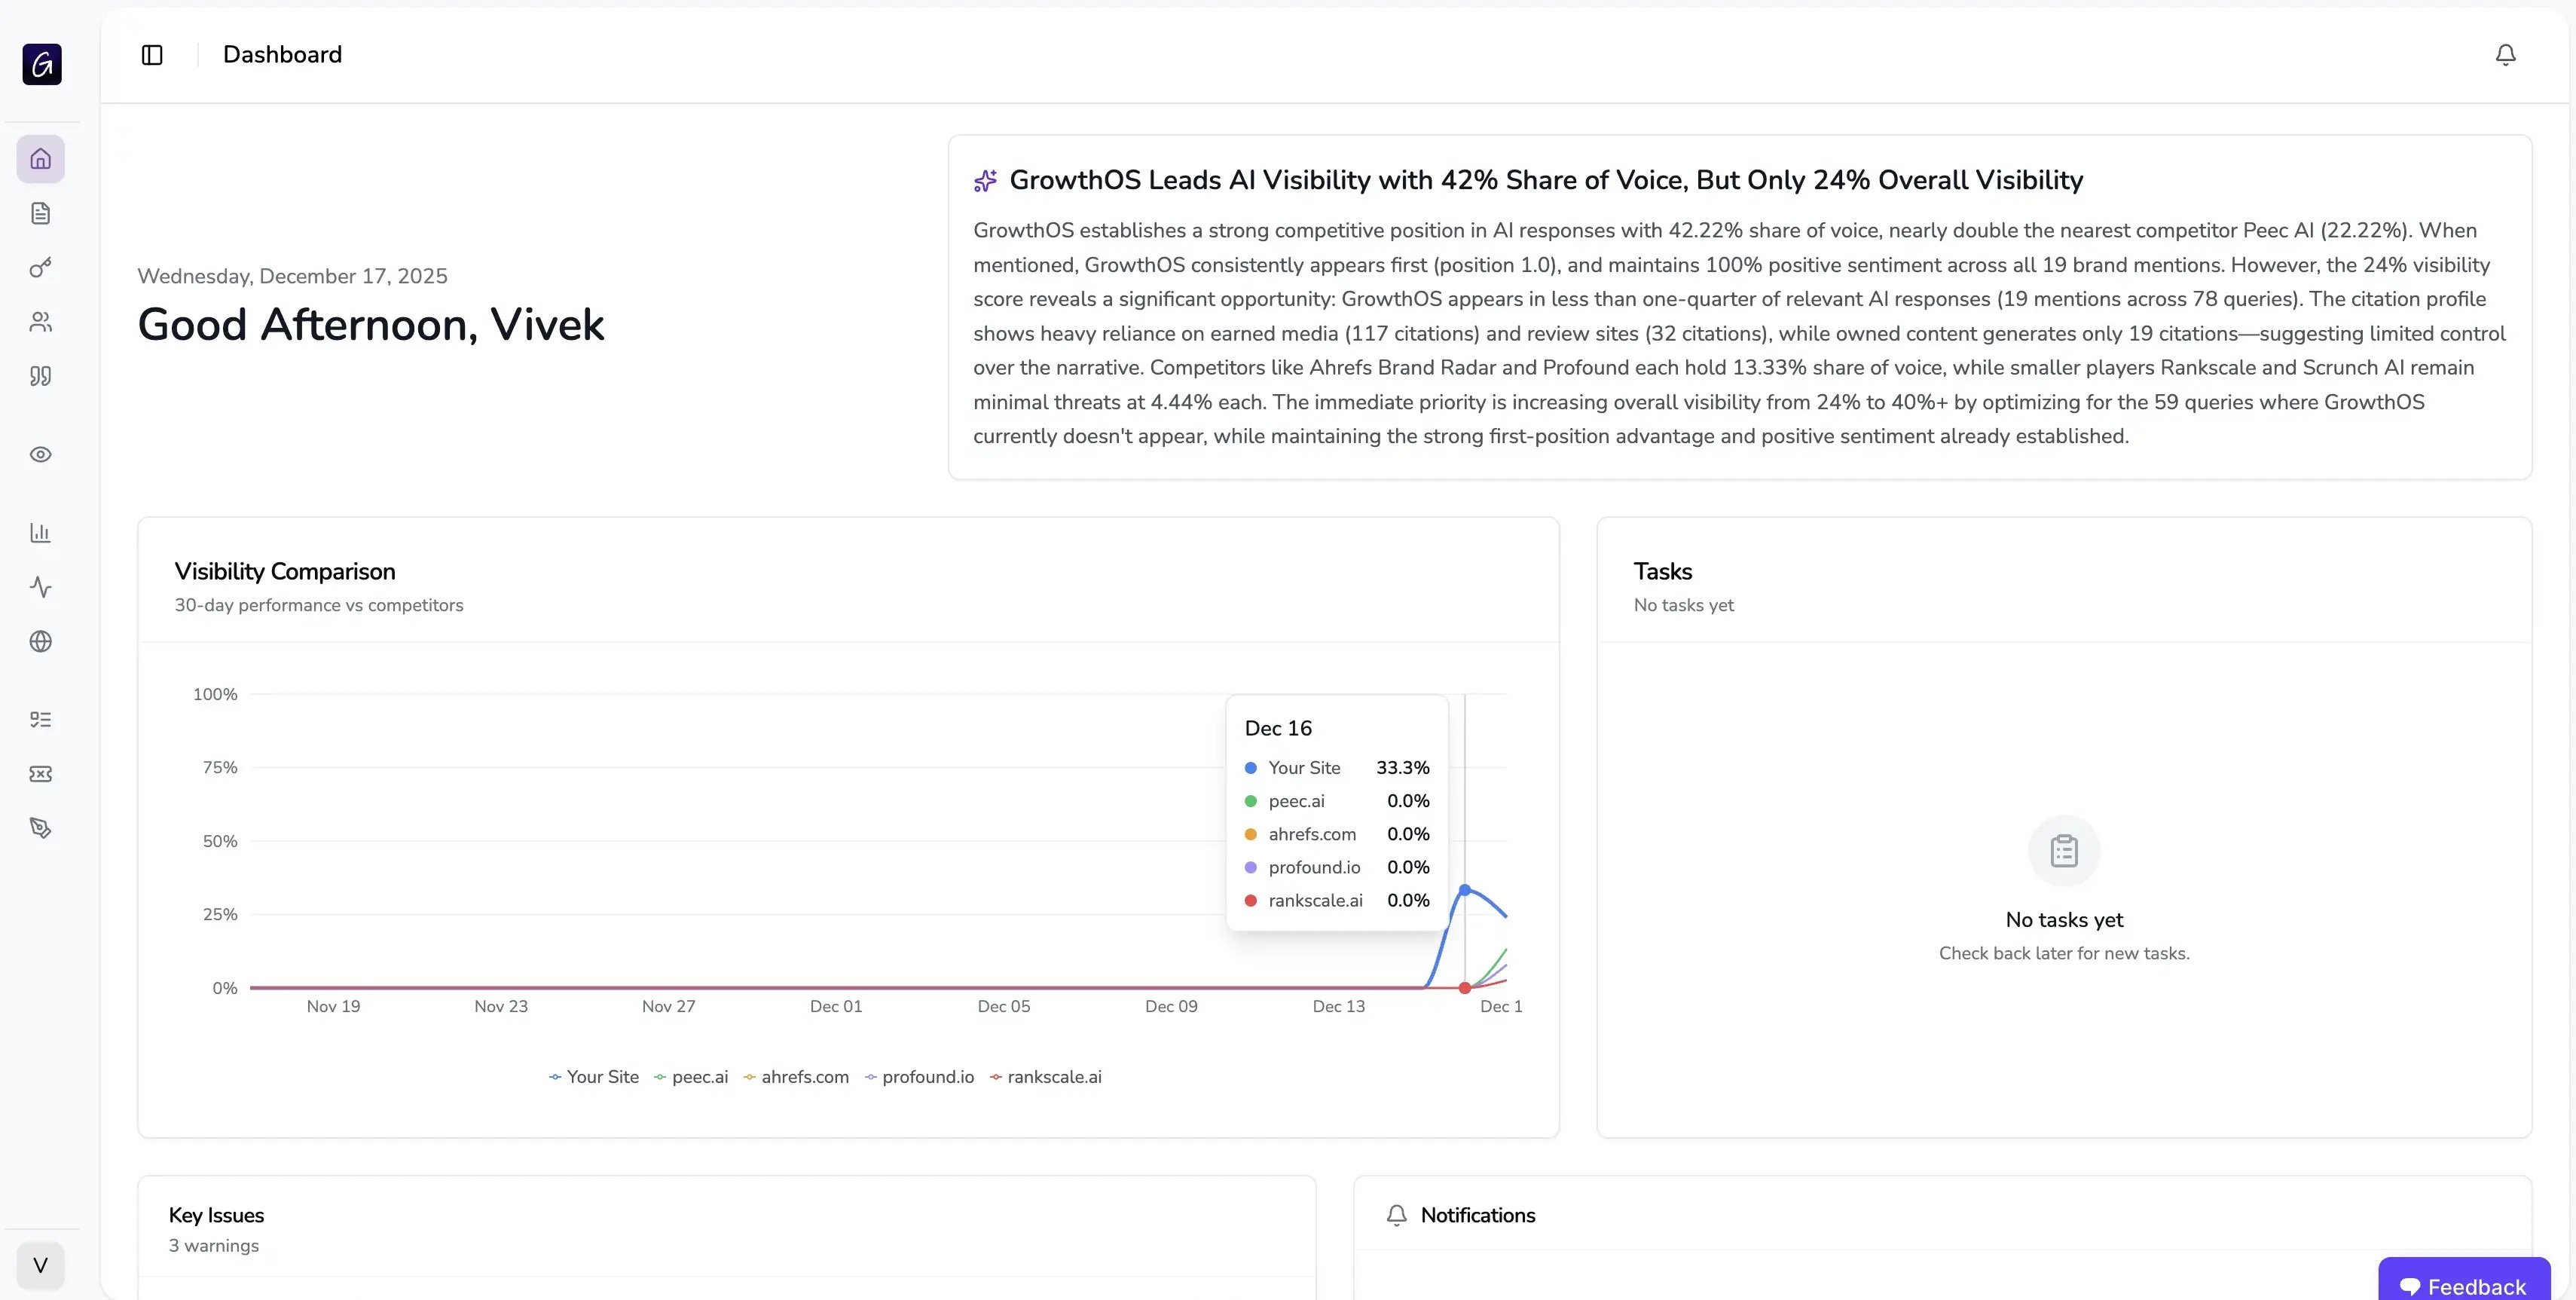This screenshot has width=2576, height=1300.
Task: Open the document page icon in sidebar
Action: (x=40, y=213)
